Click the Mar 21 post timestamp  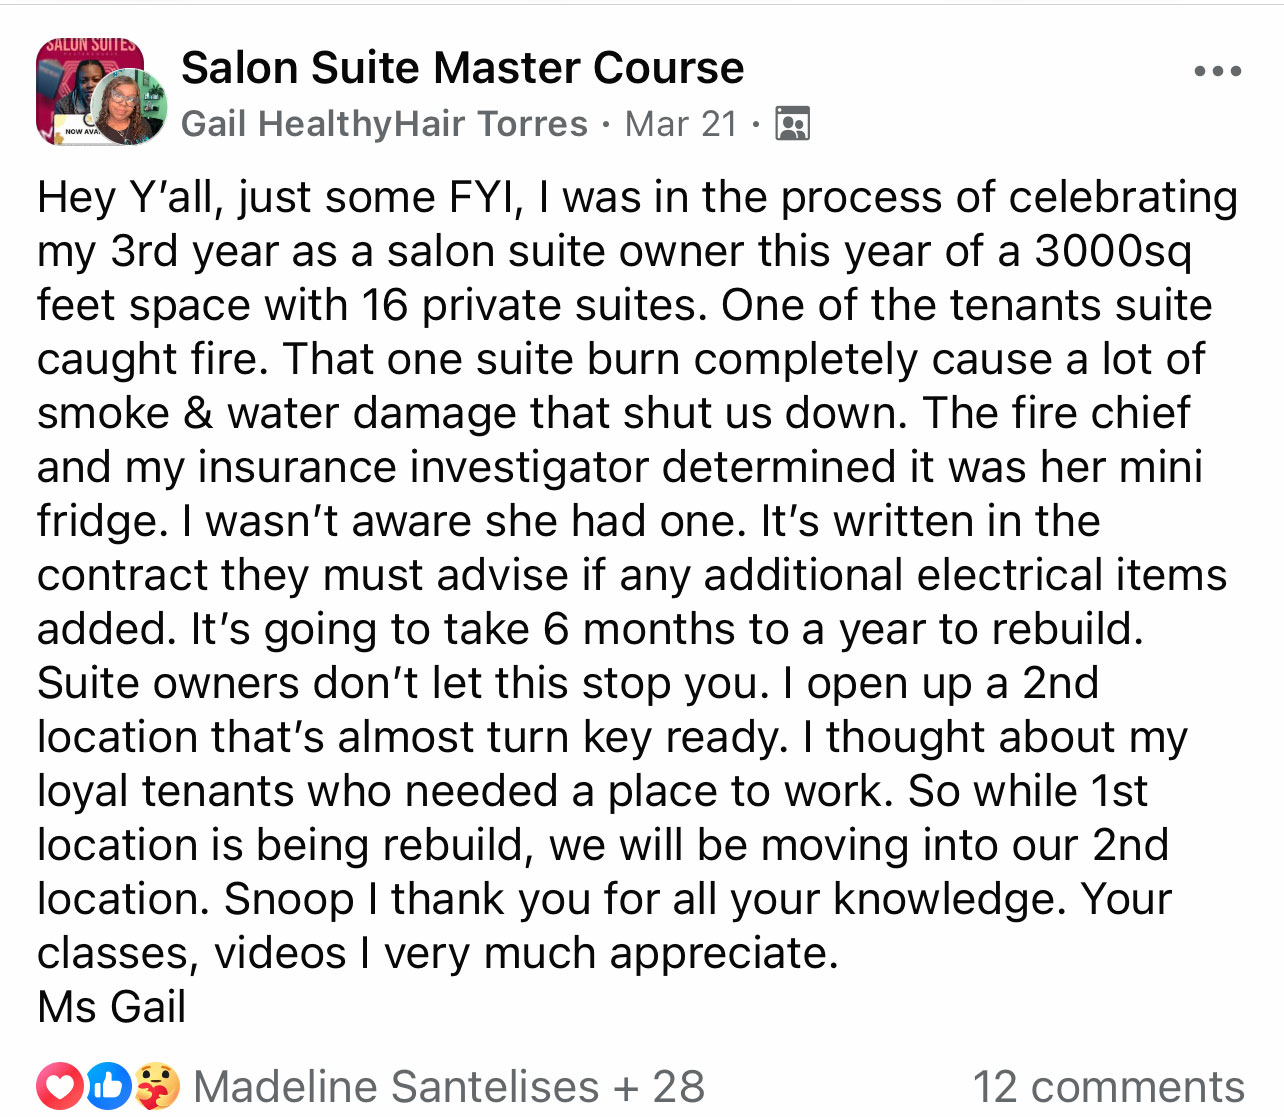681,124
